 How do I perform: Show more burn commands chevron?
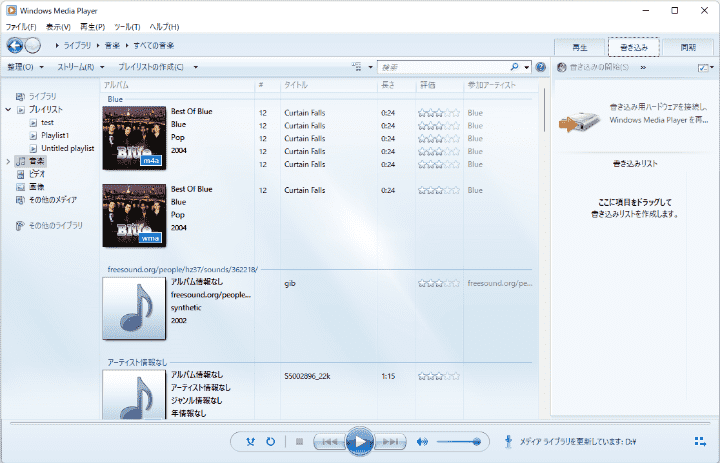643,68
